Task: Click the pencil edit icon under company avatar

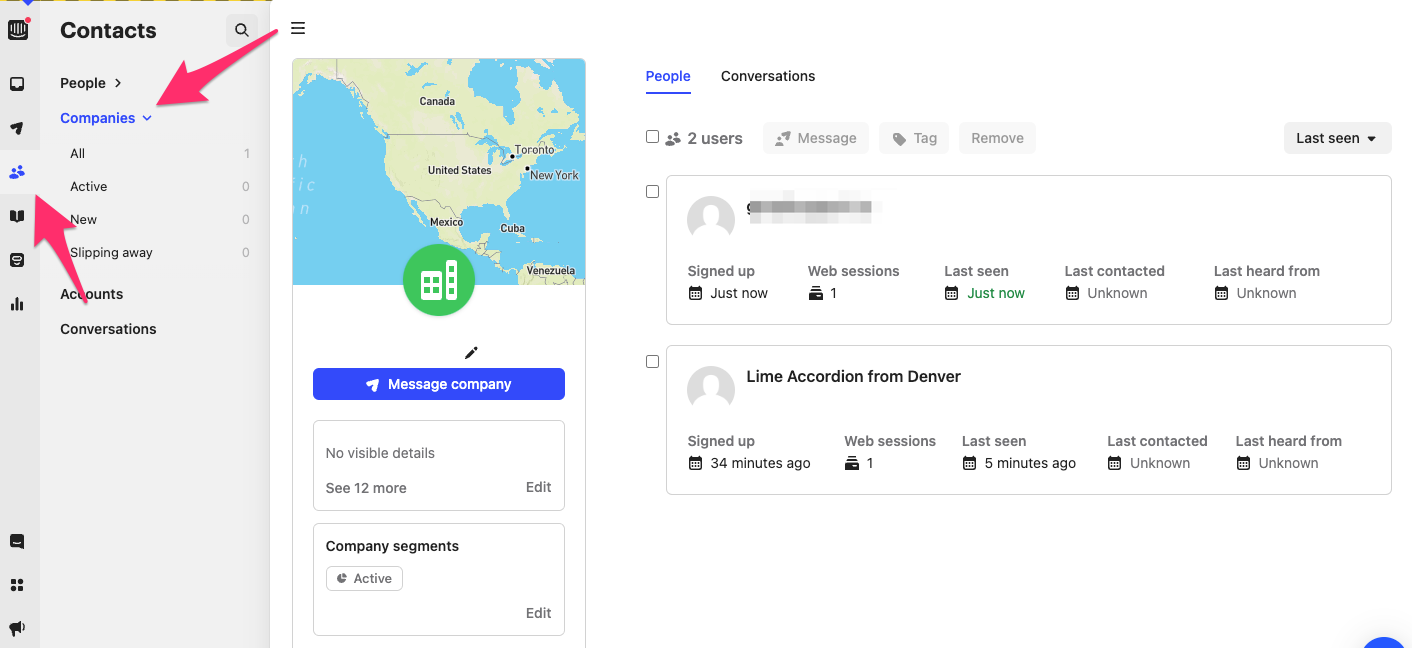Action: click(471, 352)
